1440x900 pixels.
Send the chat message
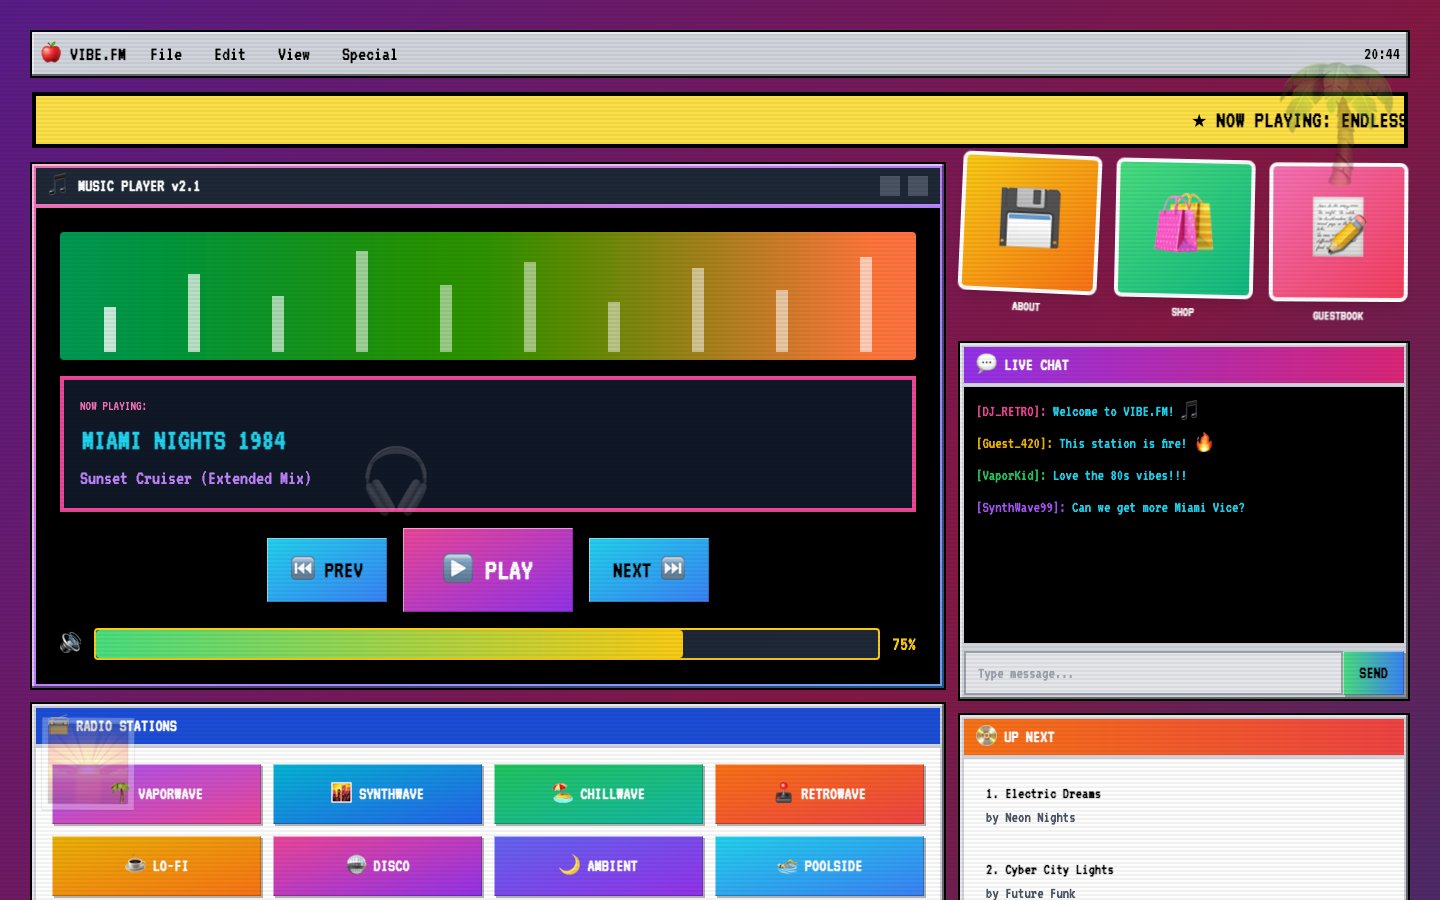click(1372, 673)
